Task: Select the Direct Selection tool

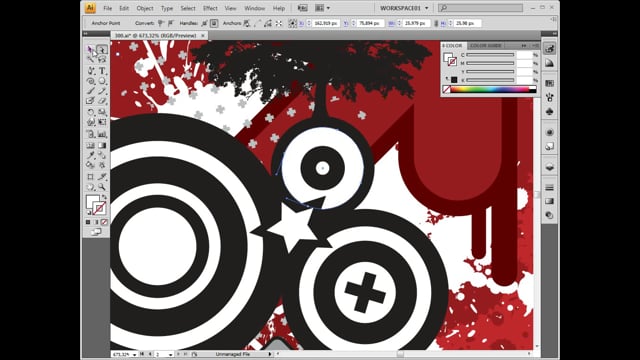Action: click(102, 49)
